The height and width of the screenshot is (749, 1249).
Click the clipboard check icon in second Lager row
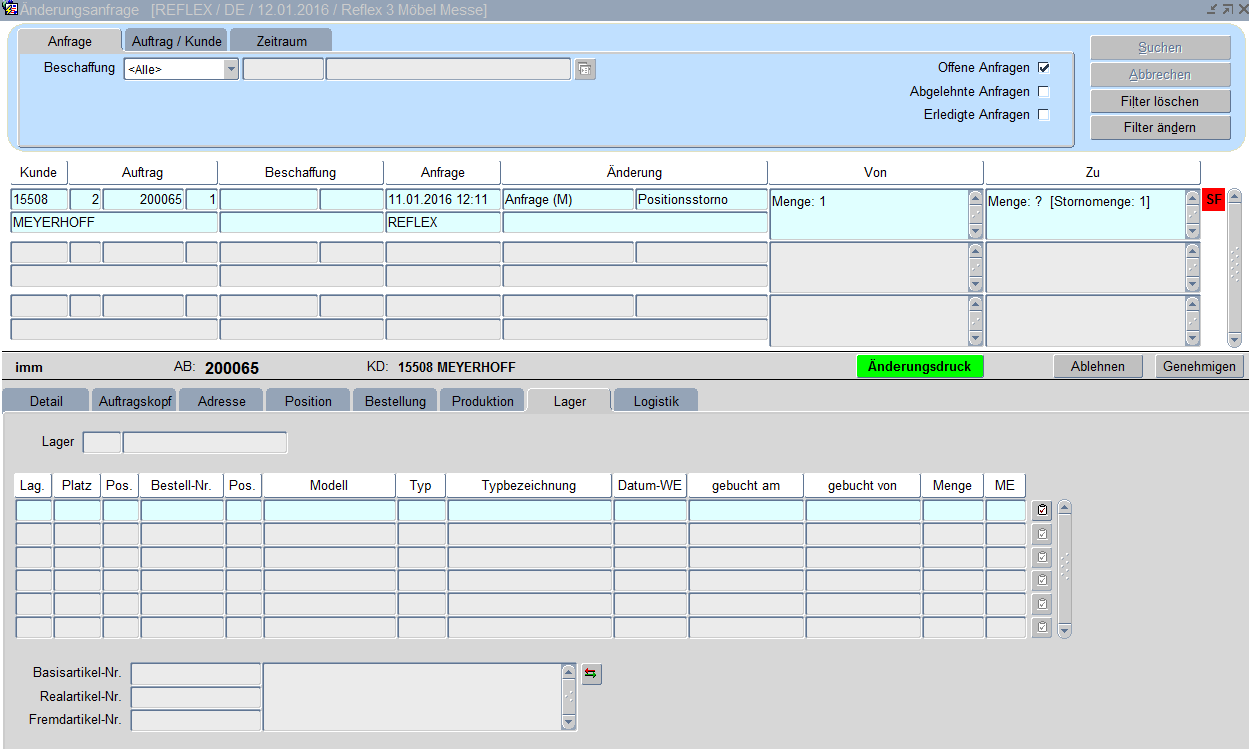click(1042, 534)
